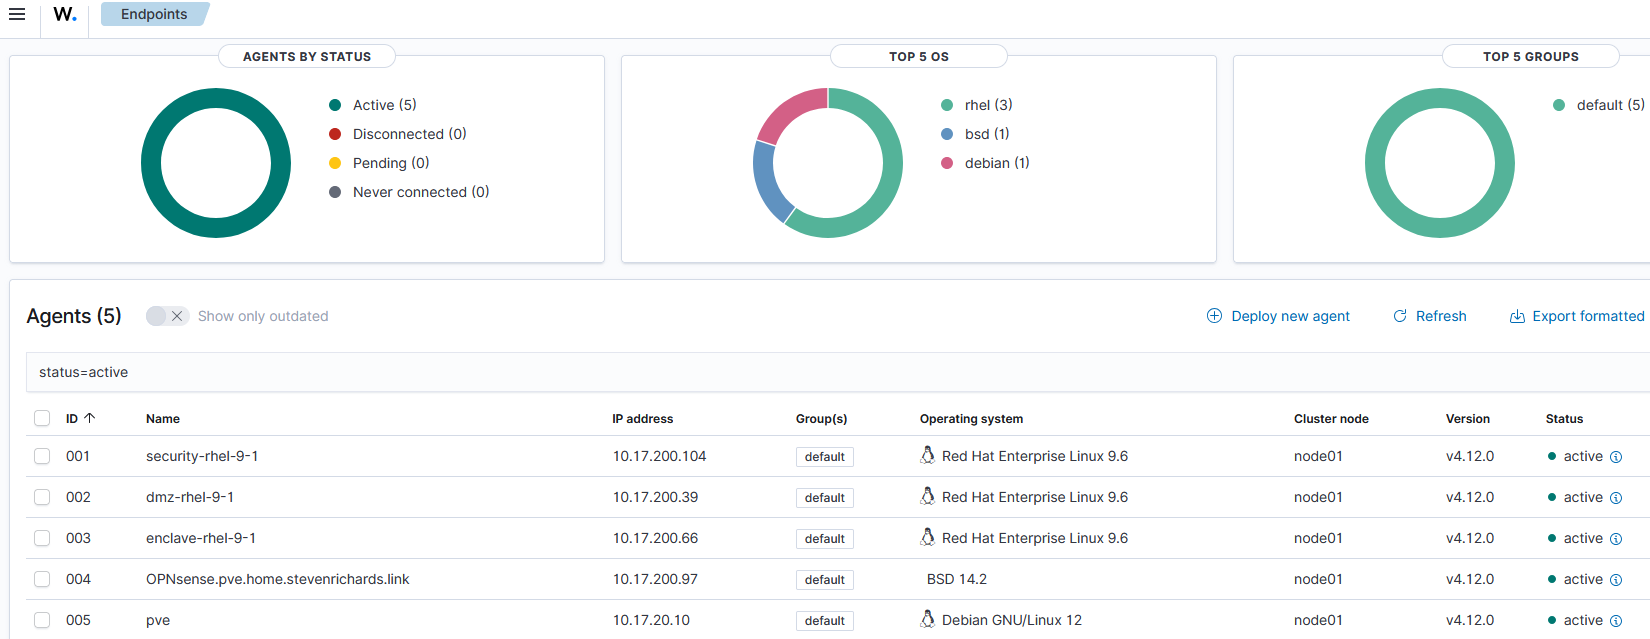1650x639 pixels.
Task: Click Never connected (0) gray legend dot
Action: pos(335,192)
